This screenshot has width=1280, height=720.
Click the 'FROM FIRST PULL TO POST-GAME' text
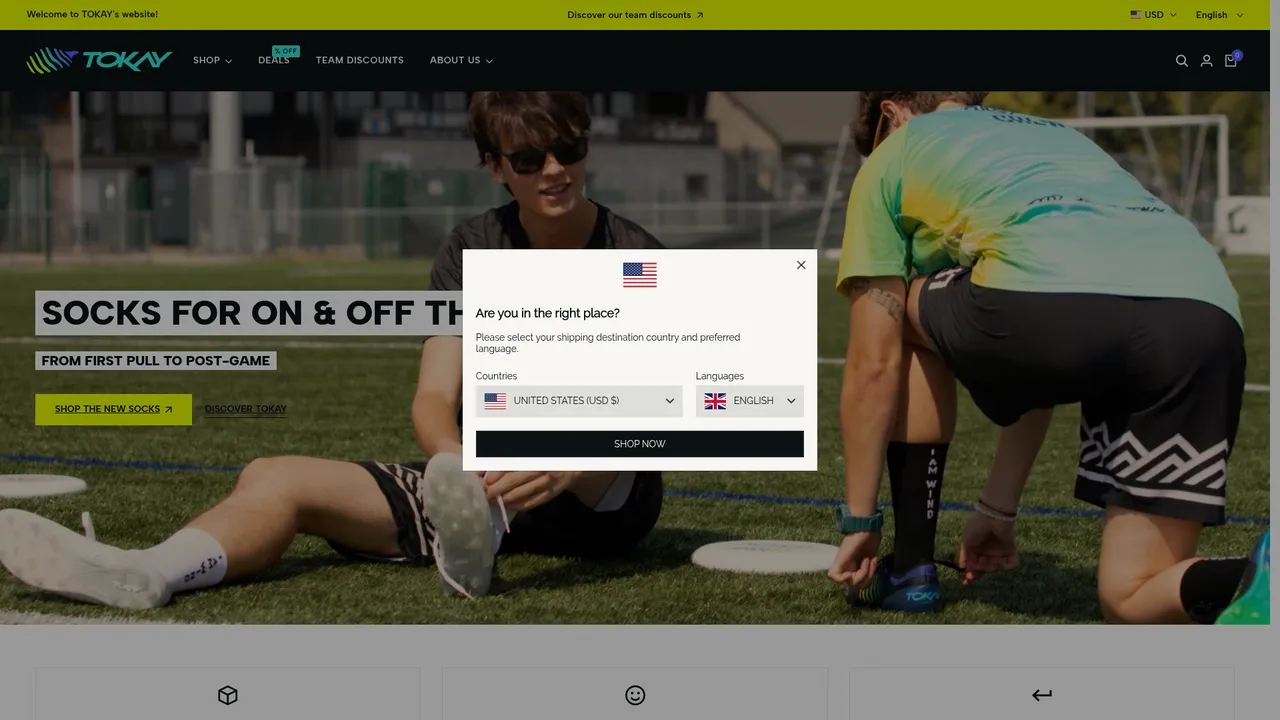tap(156, 361)
